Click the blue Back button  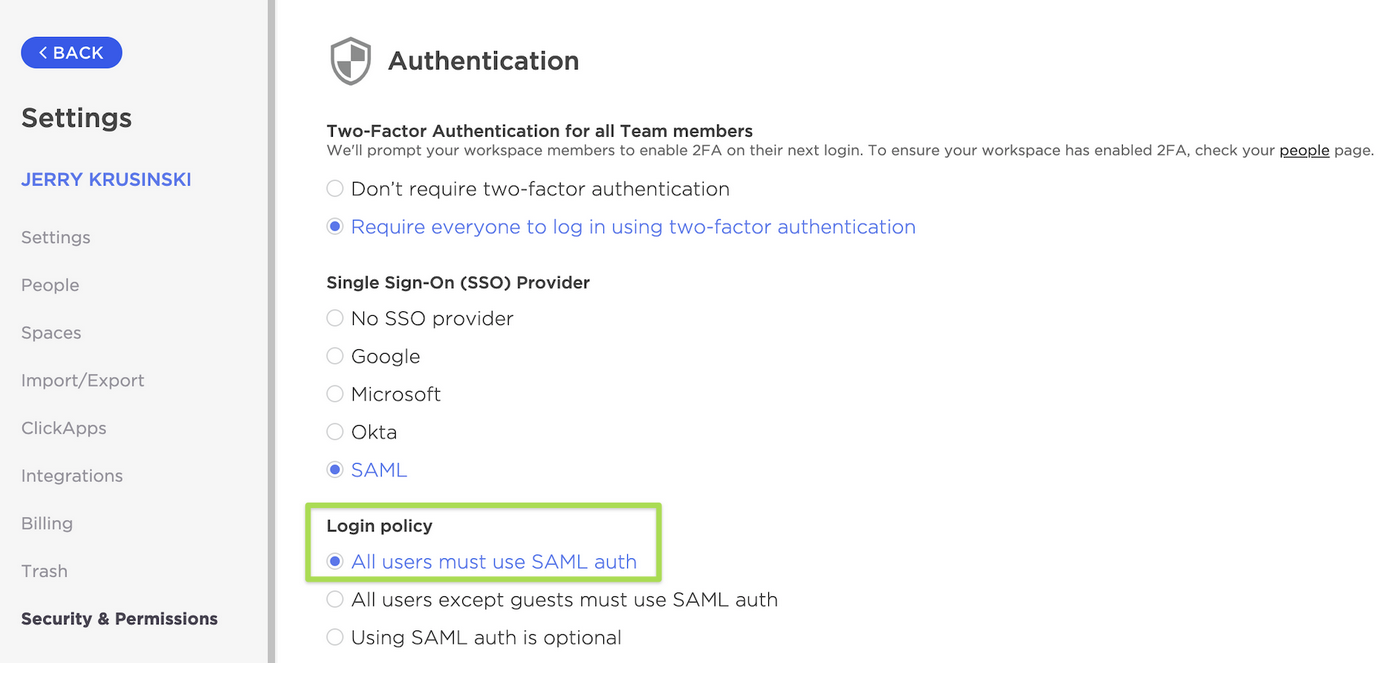[x=71, y=53]
